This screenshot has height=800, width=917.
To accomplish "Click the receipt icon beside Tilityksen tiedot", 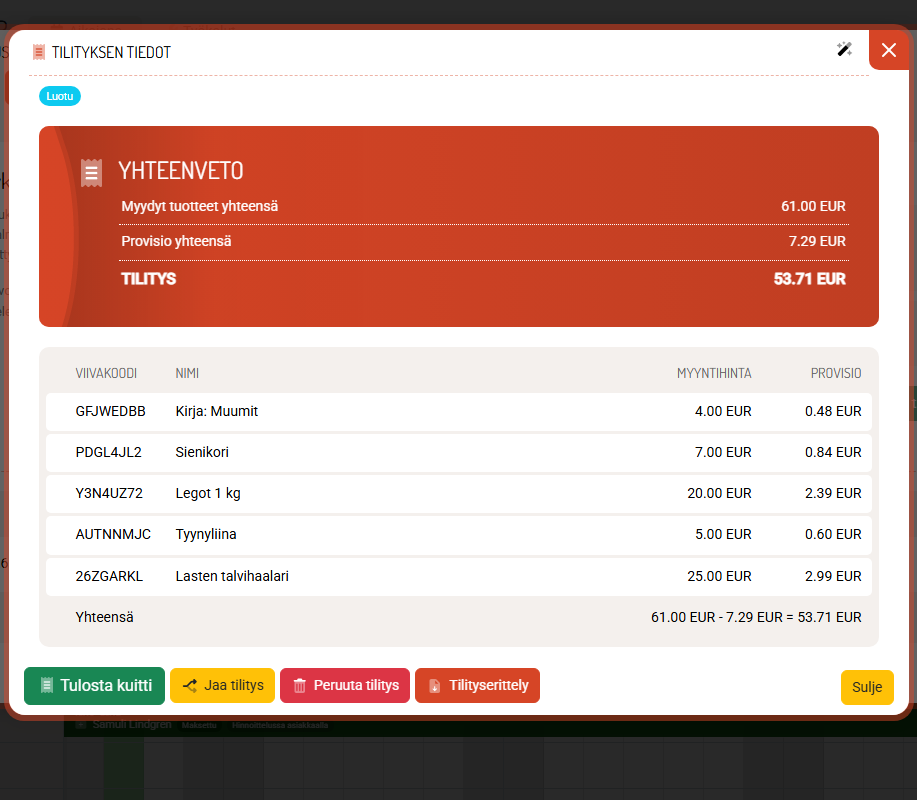I will (39, 52).
